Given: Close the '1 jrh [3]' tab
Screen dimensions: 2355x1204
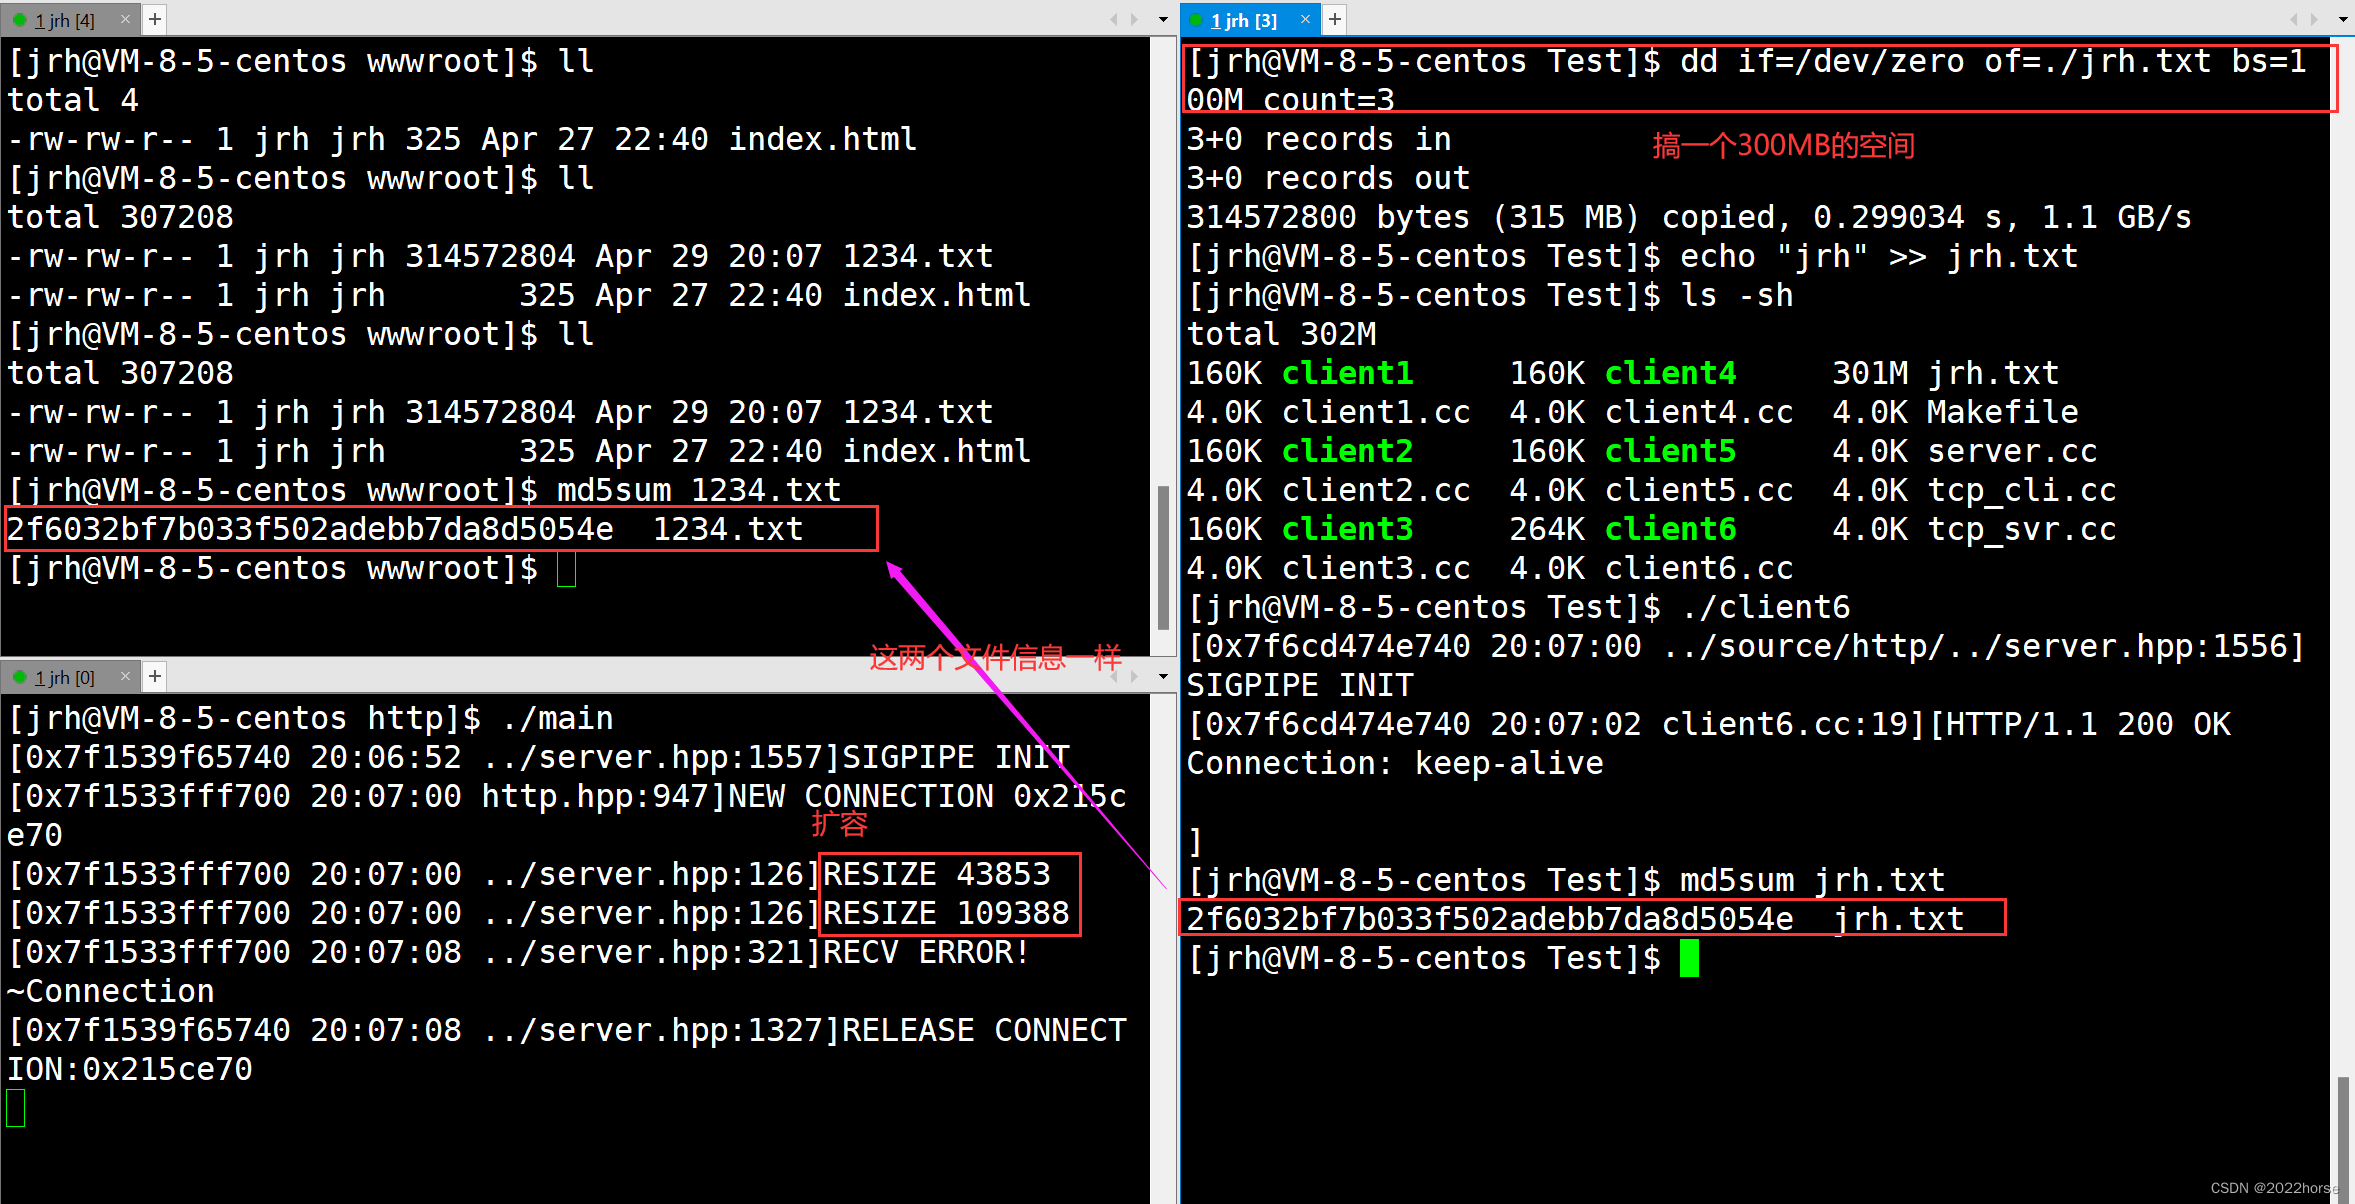Looking at the screenshot, I should [x=1305, y=19].
